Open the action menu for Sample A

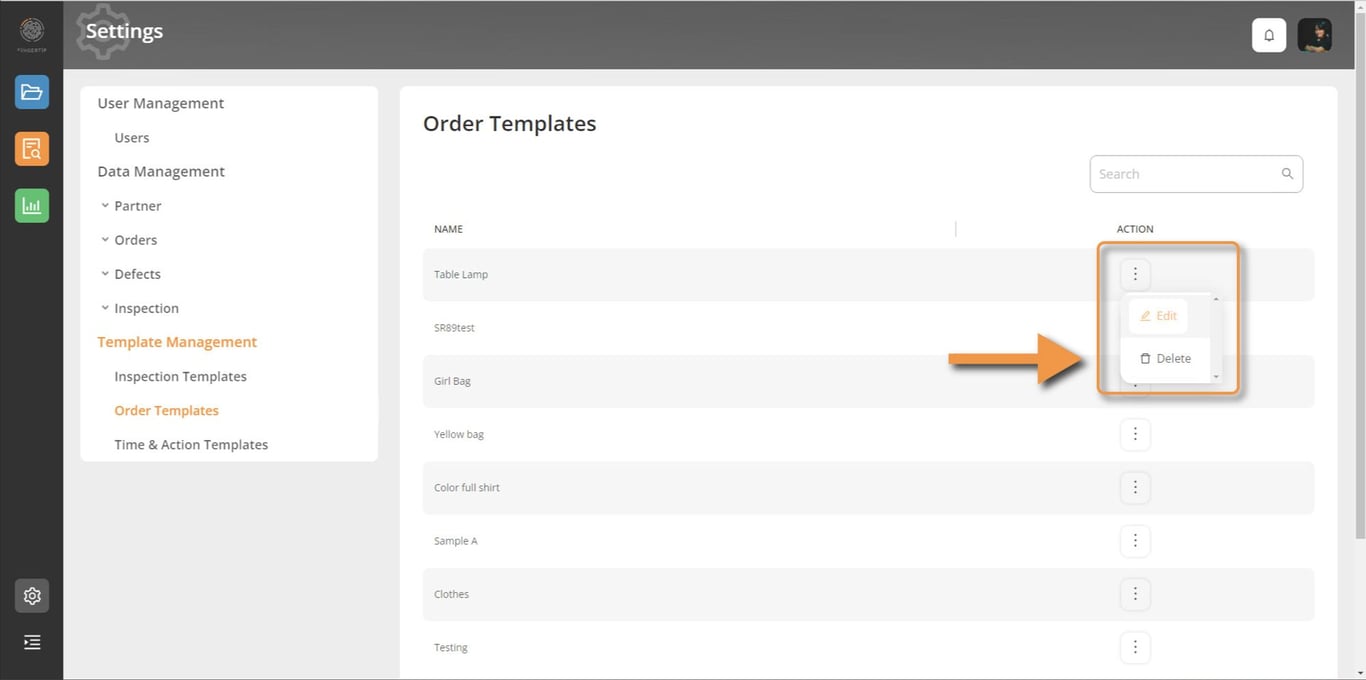(x=1135, y=541)
